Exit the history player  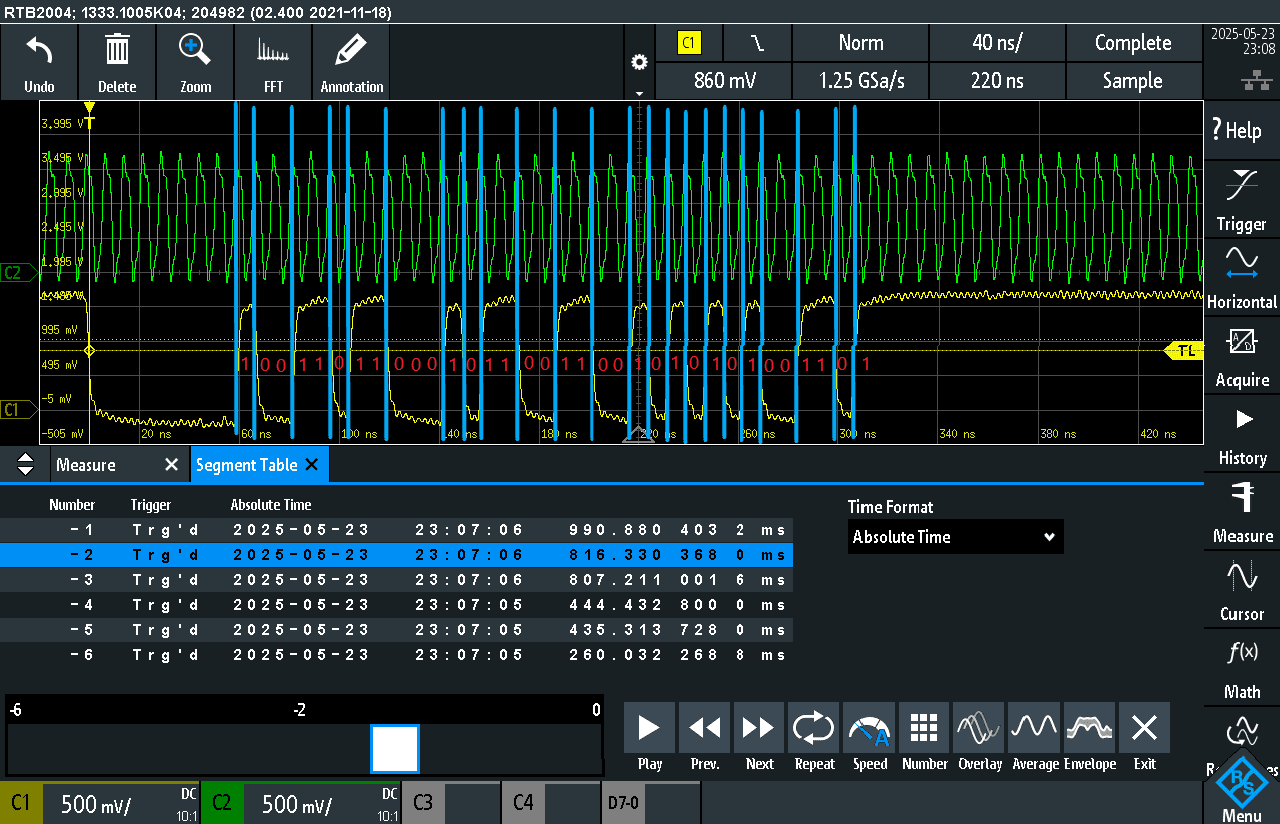[1145, 728]
